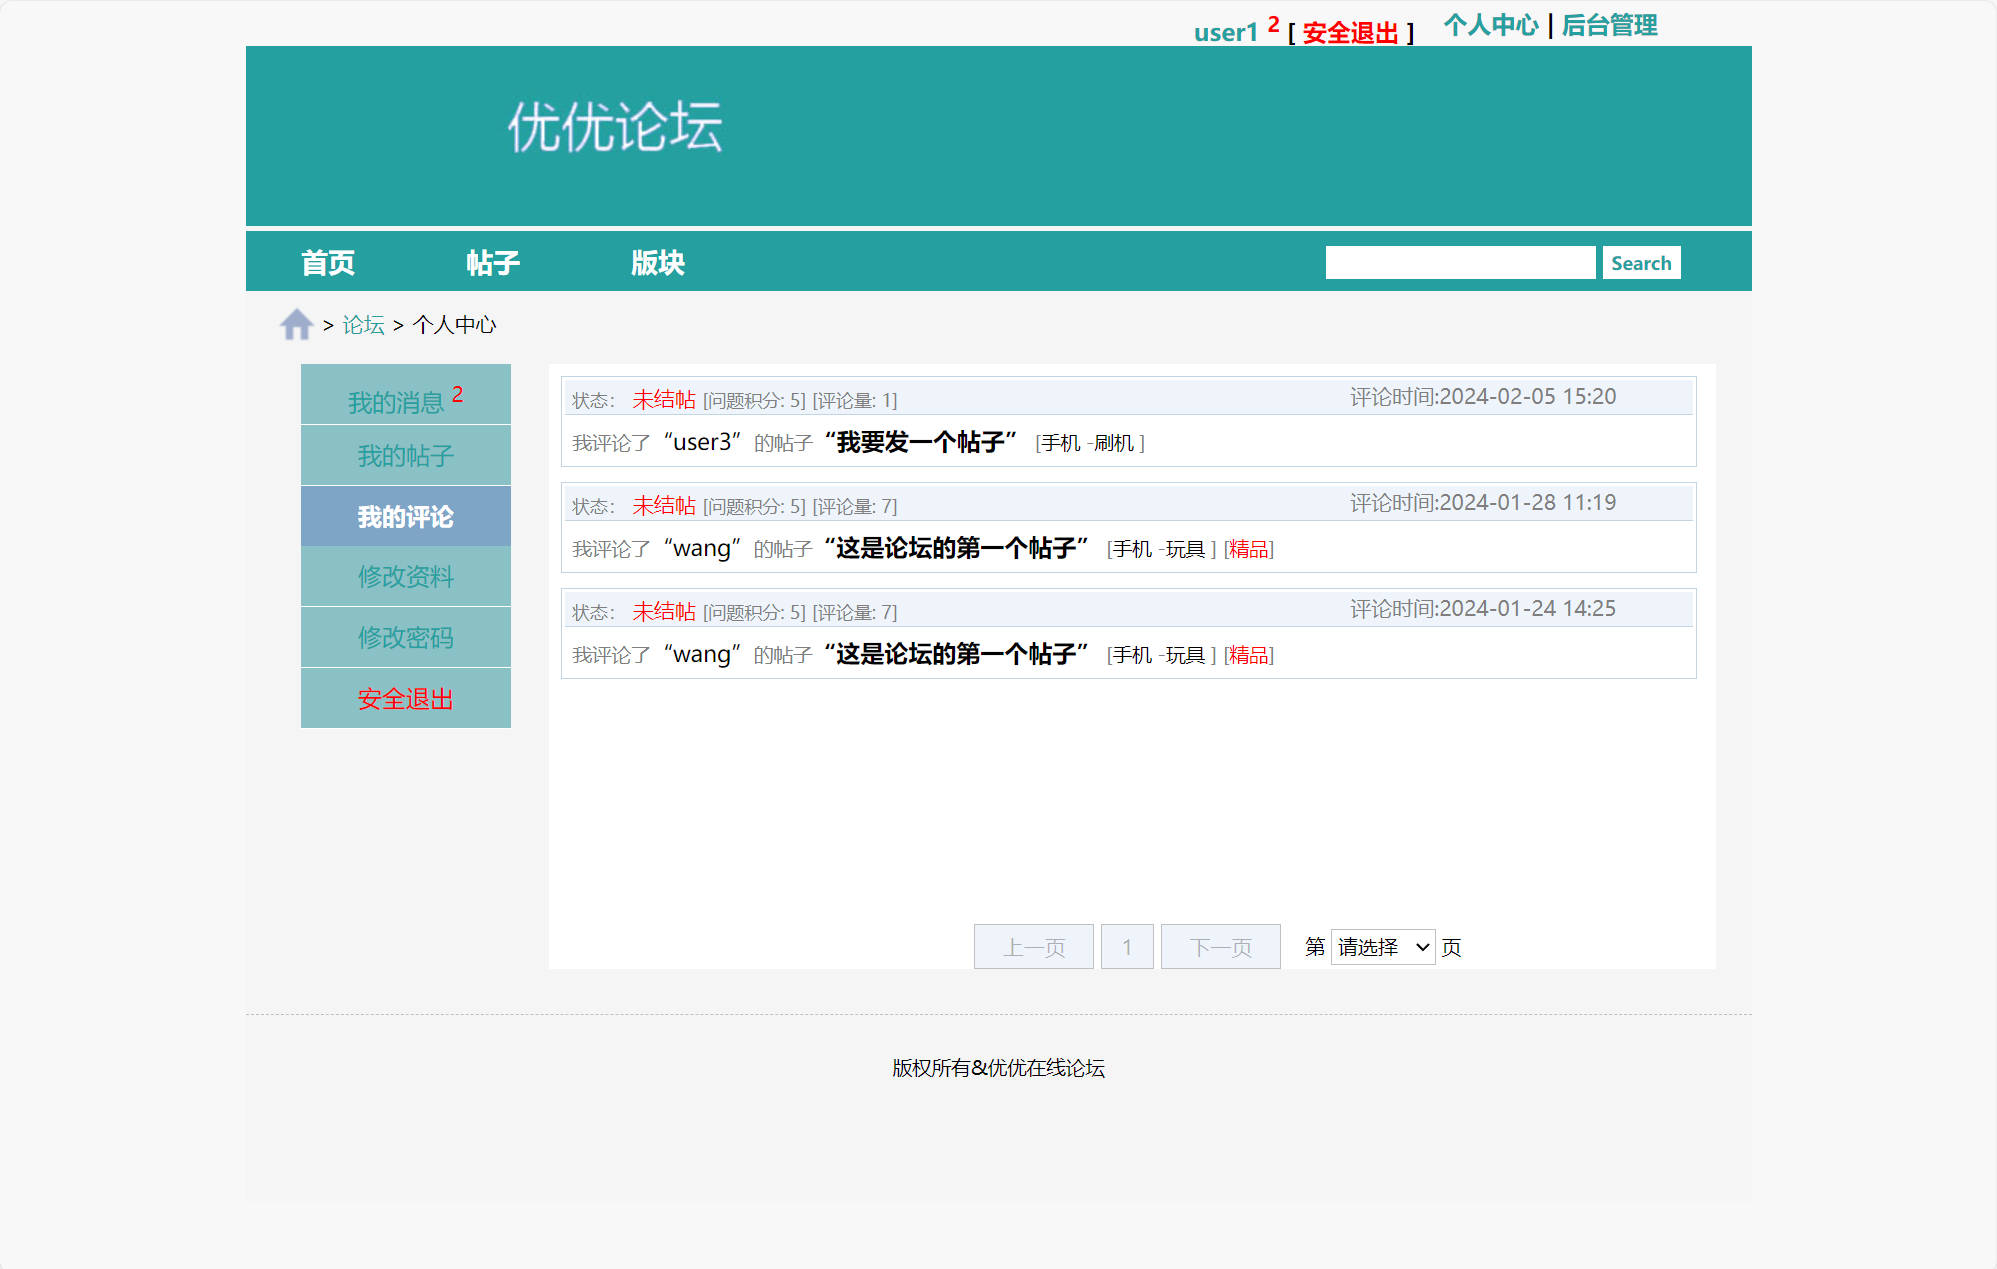Click 精品 tag on the second comment
Viewport: 1997px width, 1269px height.
tap(1248, 550)
